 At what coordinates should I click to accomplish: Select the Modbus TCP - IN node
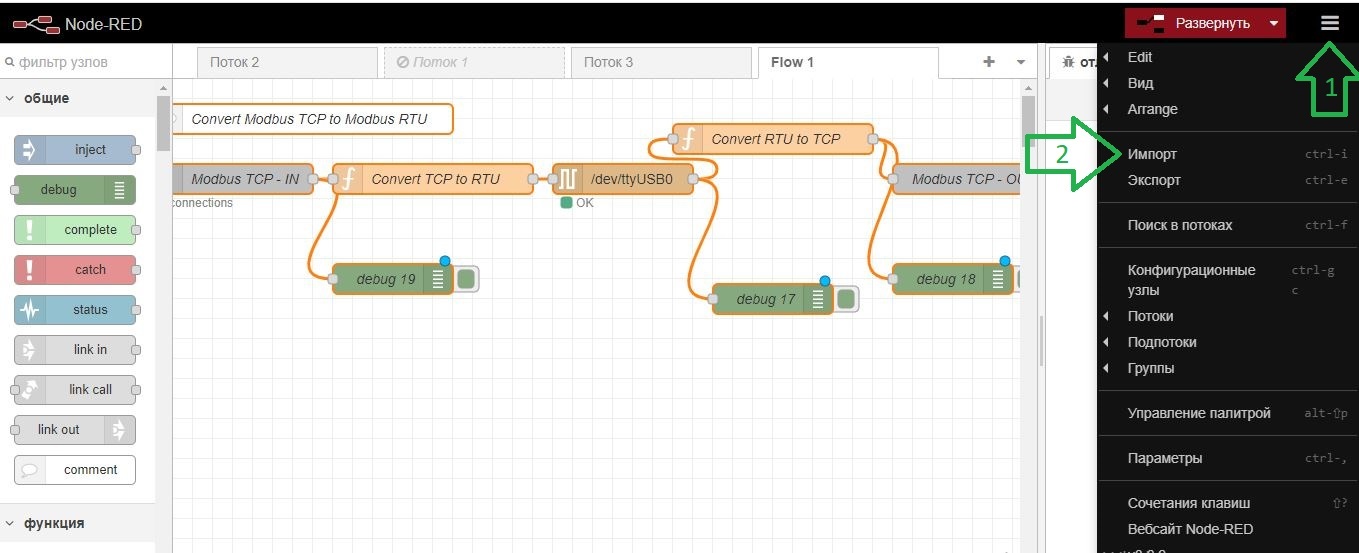tap(243, 179)
